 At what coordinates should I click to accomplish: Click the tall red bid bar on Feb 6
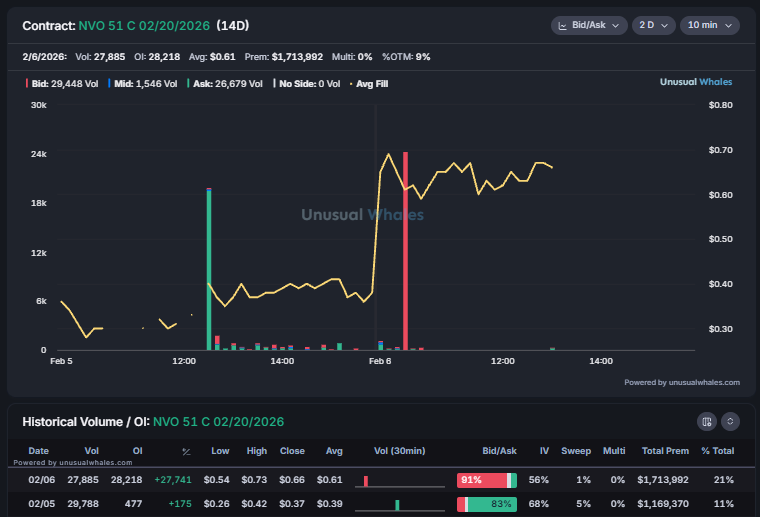tap(405, 250)
